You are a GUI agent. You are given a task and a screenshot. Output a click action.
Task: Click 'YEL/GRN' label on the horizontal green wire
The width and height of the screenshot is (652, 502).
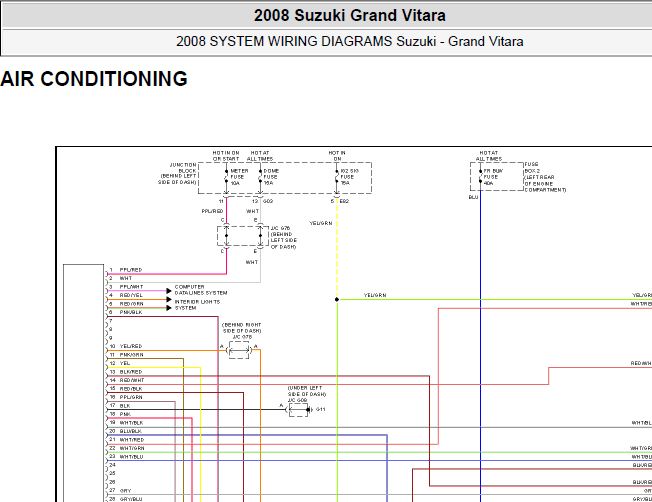pyautogui.click(x=375, y=295)
